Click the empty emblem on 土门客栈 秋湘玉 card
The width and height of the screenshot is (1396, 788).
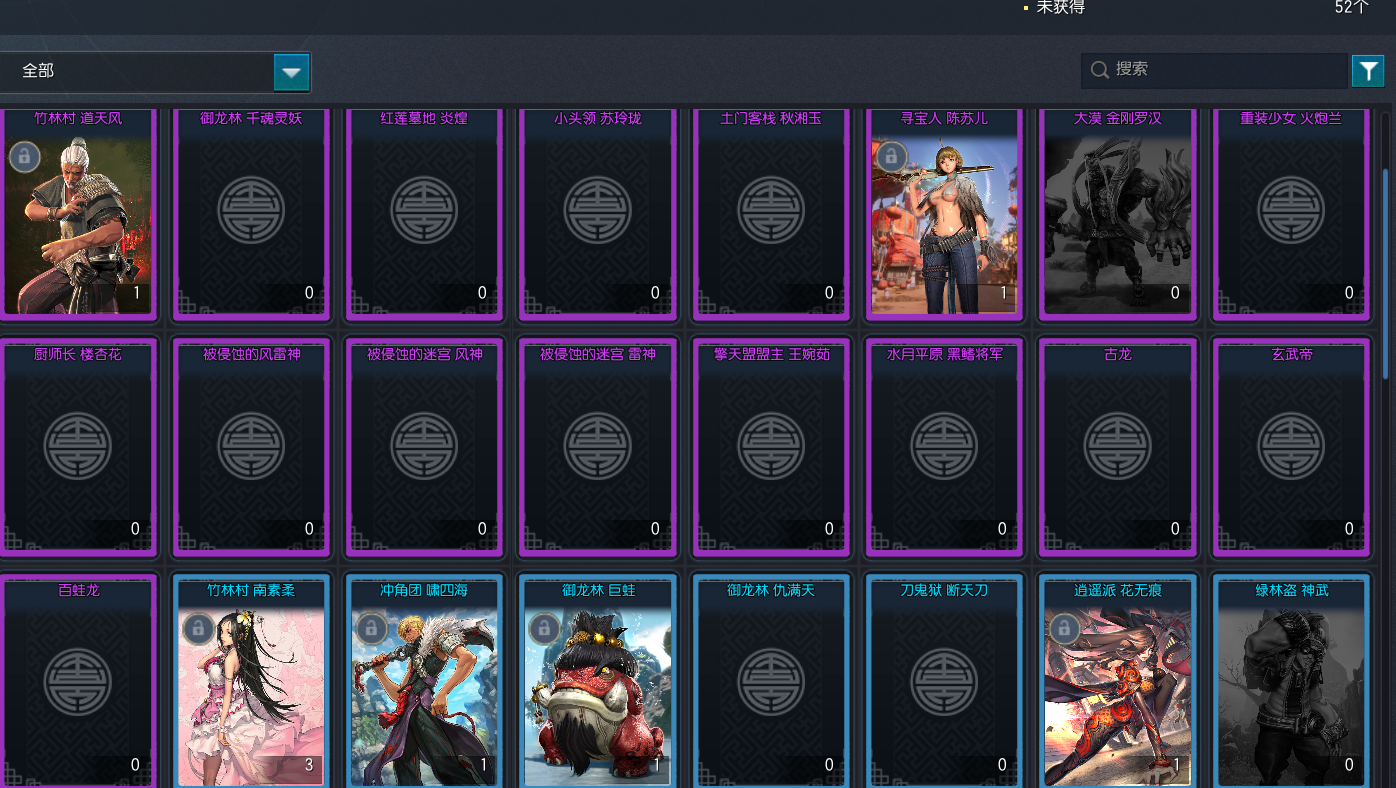[x=771, y=210]
